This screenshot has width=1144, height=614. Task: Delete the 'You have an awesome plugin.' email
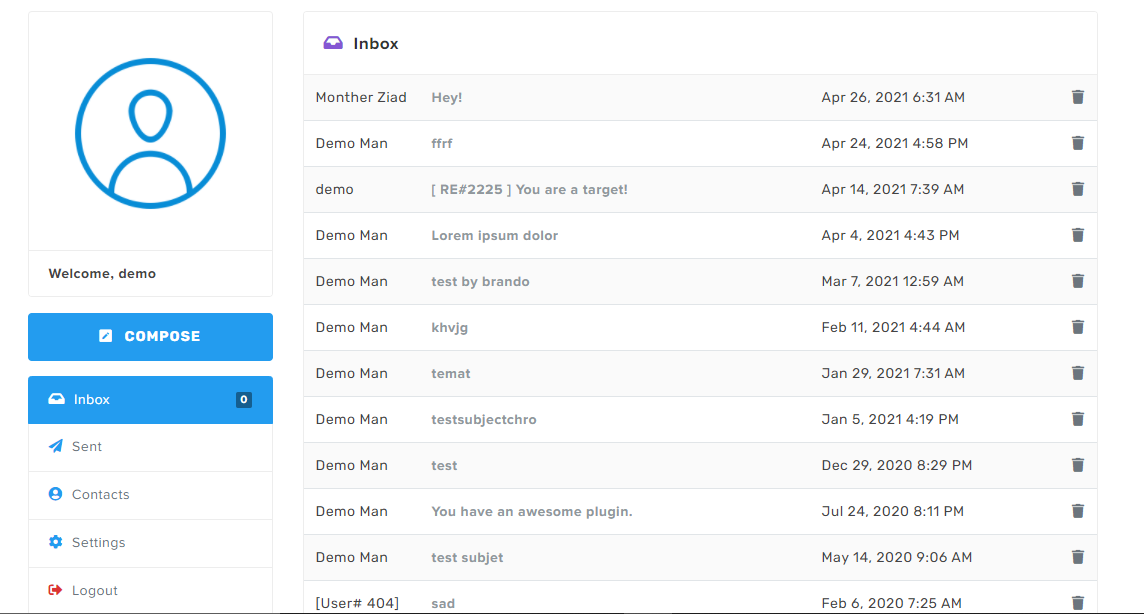click(1077, 511)
